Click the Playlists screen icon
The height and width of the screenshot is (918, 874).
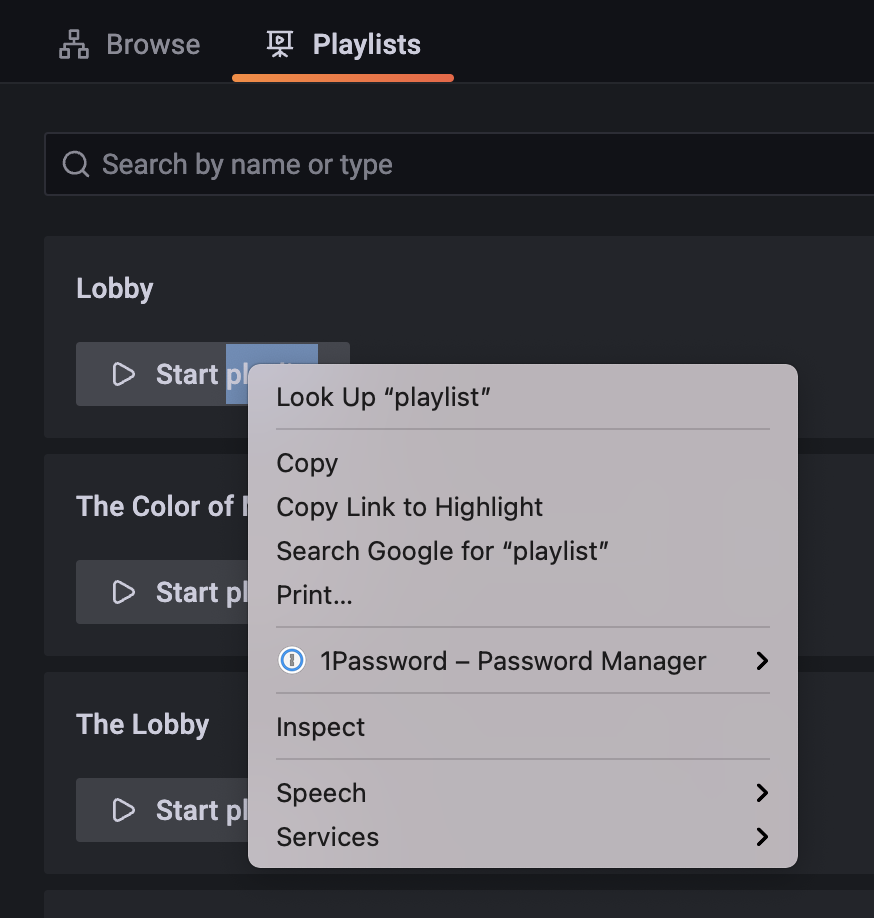coord(280,43)
